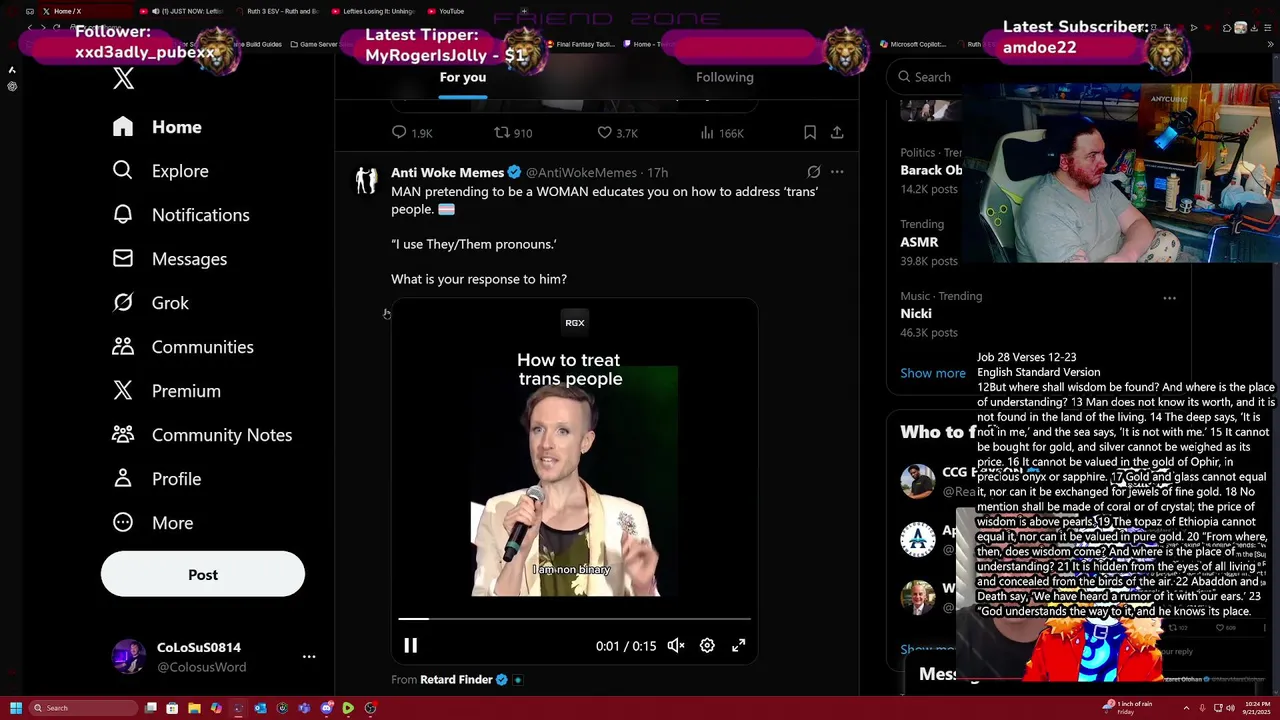1280x720 pixels.
Task: Click the Anti Woke Memes avatar
Action: pyautogui.click(x=367, y=180)
